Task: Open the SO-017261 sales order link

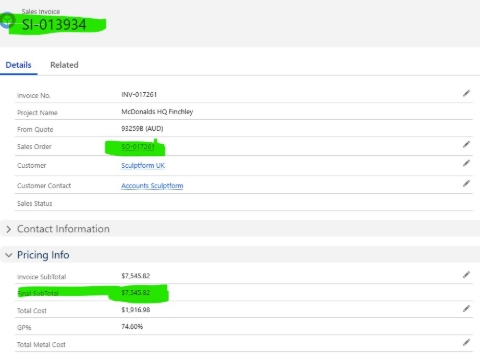Action: pyautogui.click(x=138, y=147)
